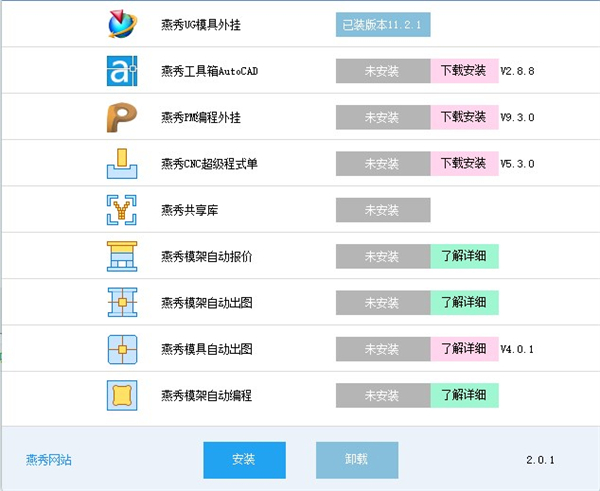Viewport: 600px width, 491px height.
Task: Click 了解详细 for 燕秀模具自动出图
Action: pos(464,349)
